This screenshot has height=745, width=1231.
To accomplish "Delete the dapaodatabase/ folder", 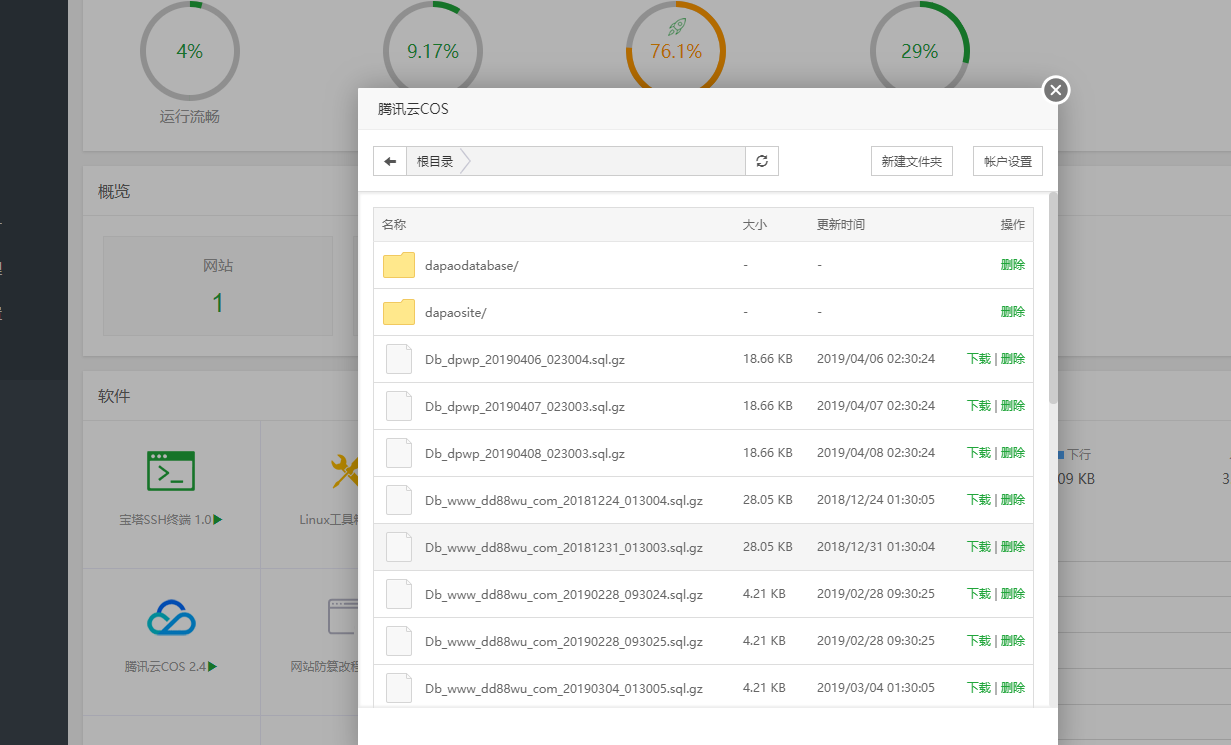I will coord(1013,265).
